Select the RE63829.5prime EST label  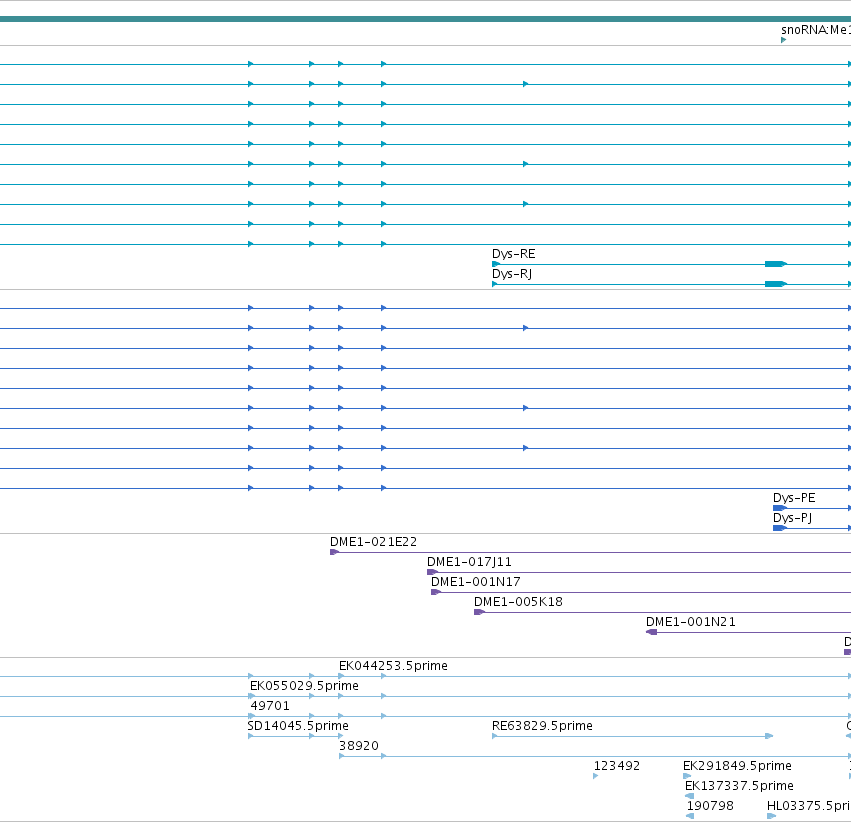tap(542, 727)
